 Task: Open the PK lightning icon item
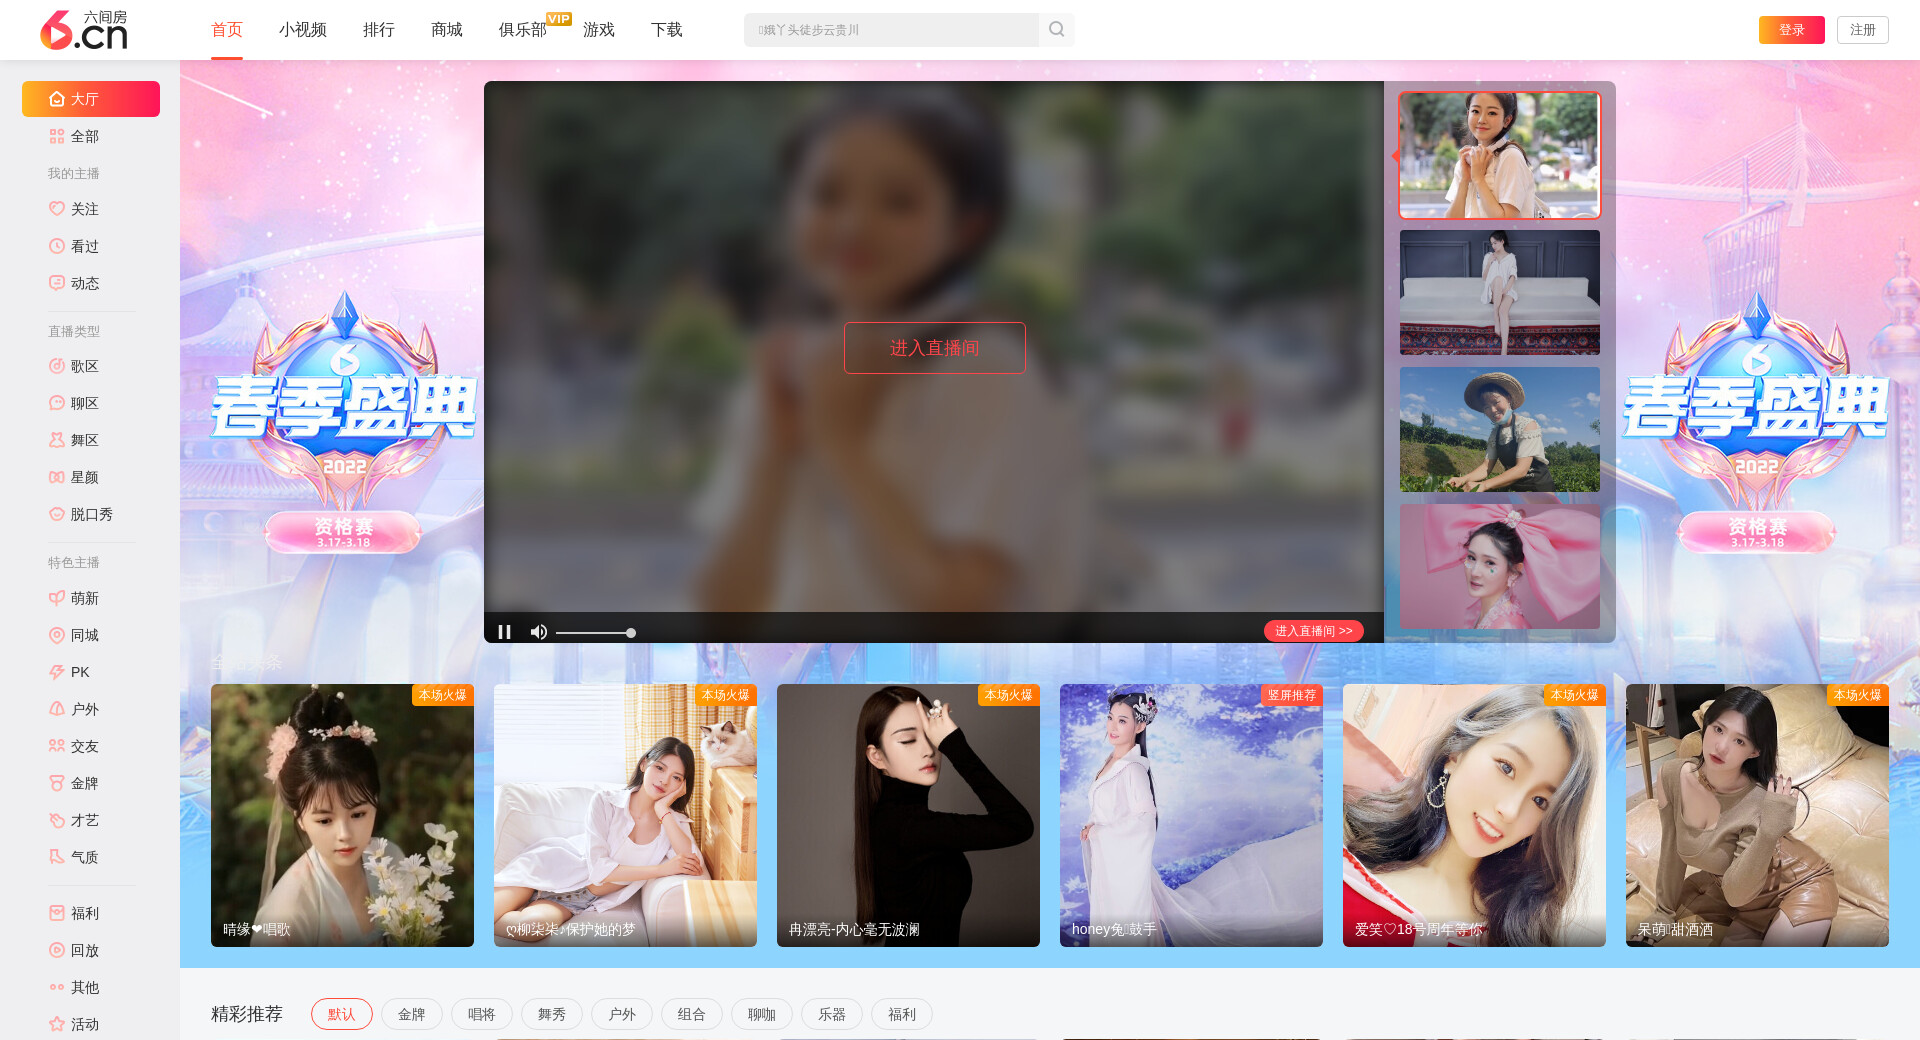pyautogui.click(x=57, y=672)
